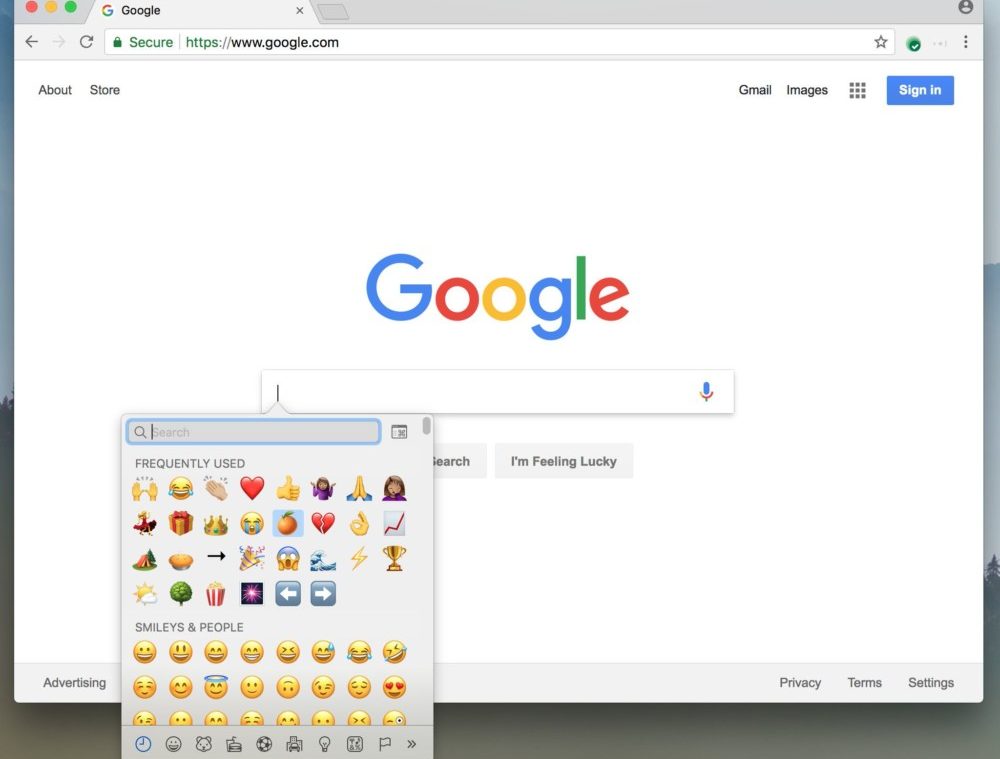
Task: Open the Frequently Used (clock) emoji category
Action: pyautogui.click(x=143, y=743)
